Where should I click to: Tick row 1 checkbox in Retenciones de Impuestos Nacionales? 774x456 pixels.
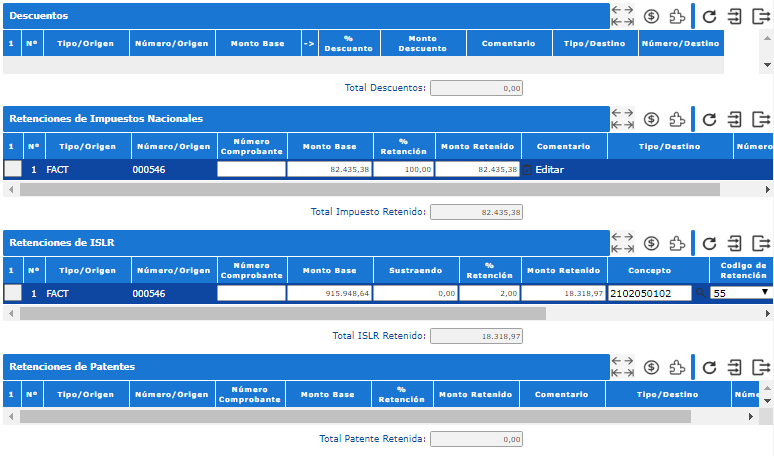13,169
